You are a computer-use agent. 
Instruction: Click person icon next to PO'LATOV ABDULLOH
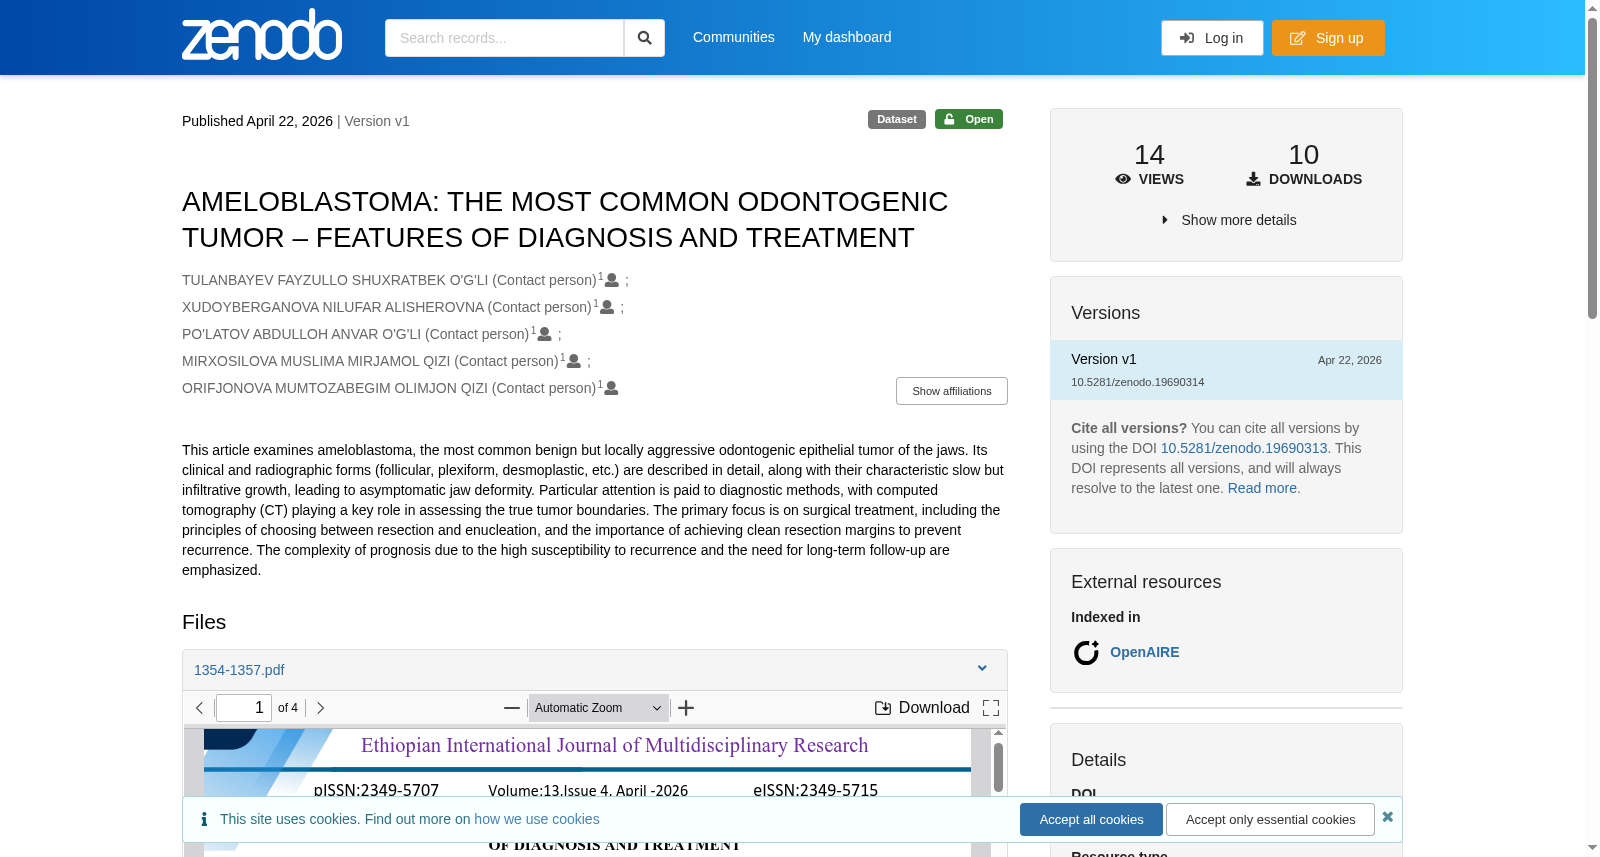(545, 335)
